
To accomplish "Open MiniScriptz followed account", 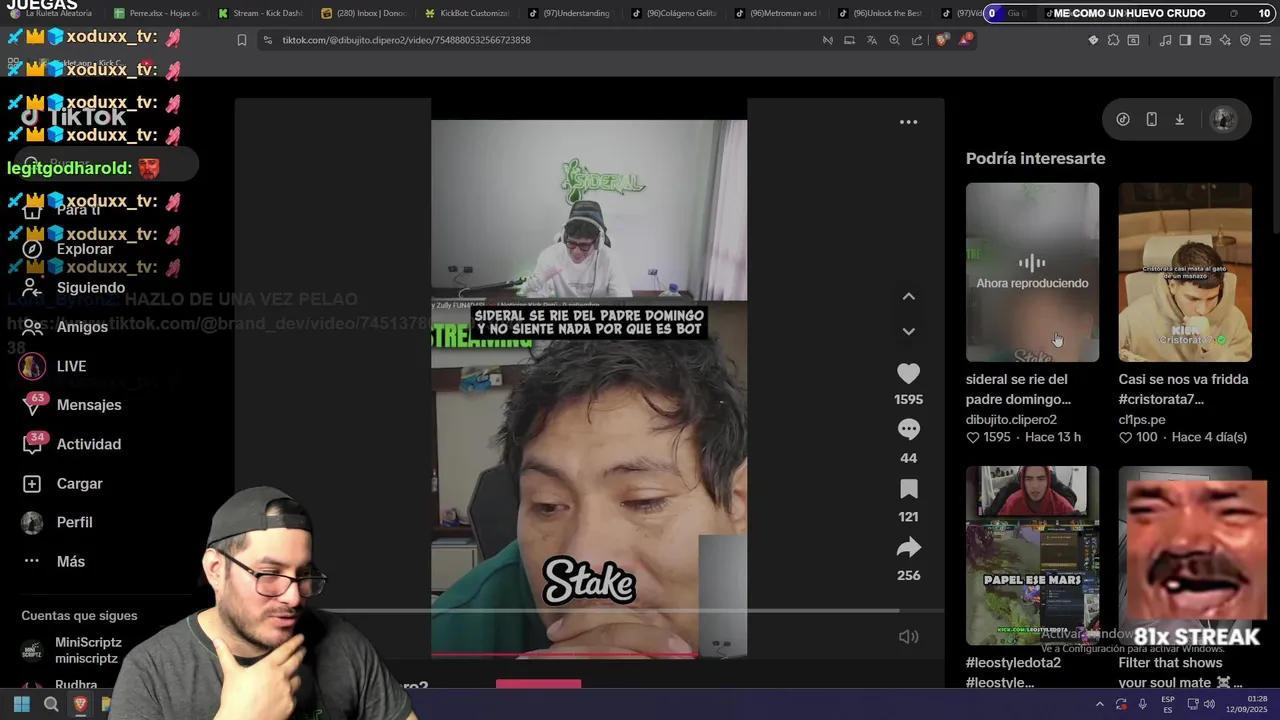I will 72,650.
